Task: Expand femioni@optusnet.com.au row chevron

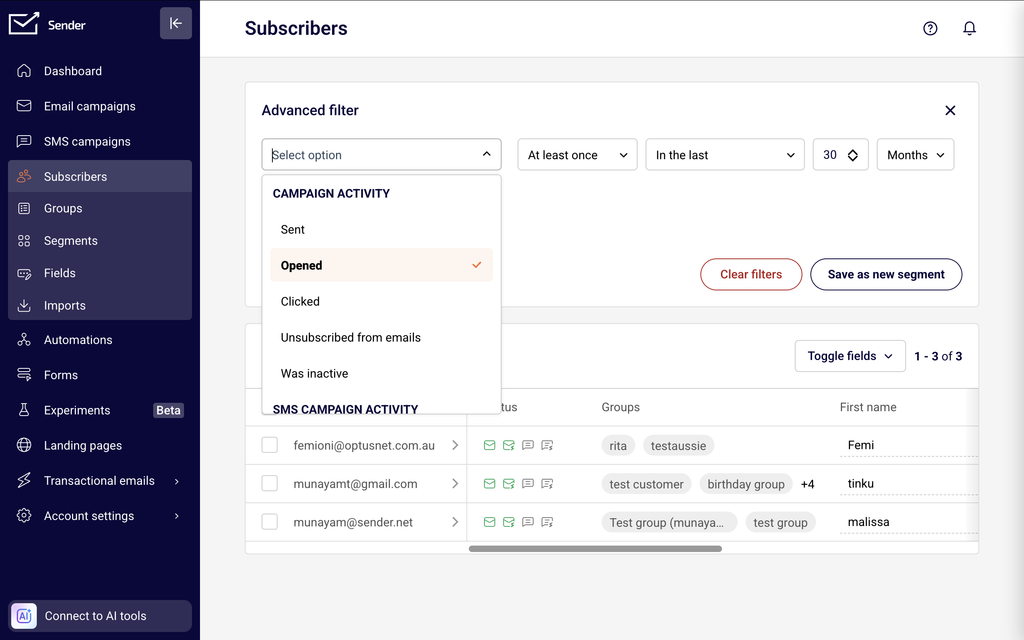Action: pyautogui.click(x=455, y=445)
